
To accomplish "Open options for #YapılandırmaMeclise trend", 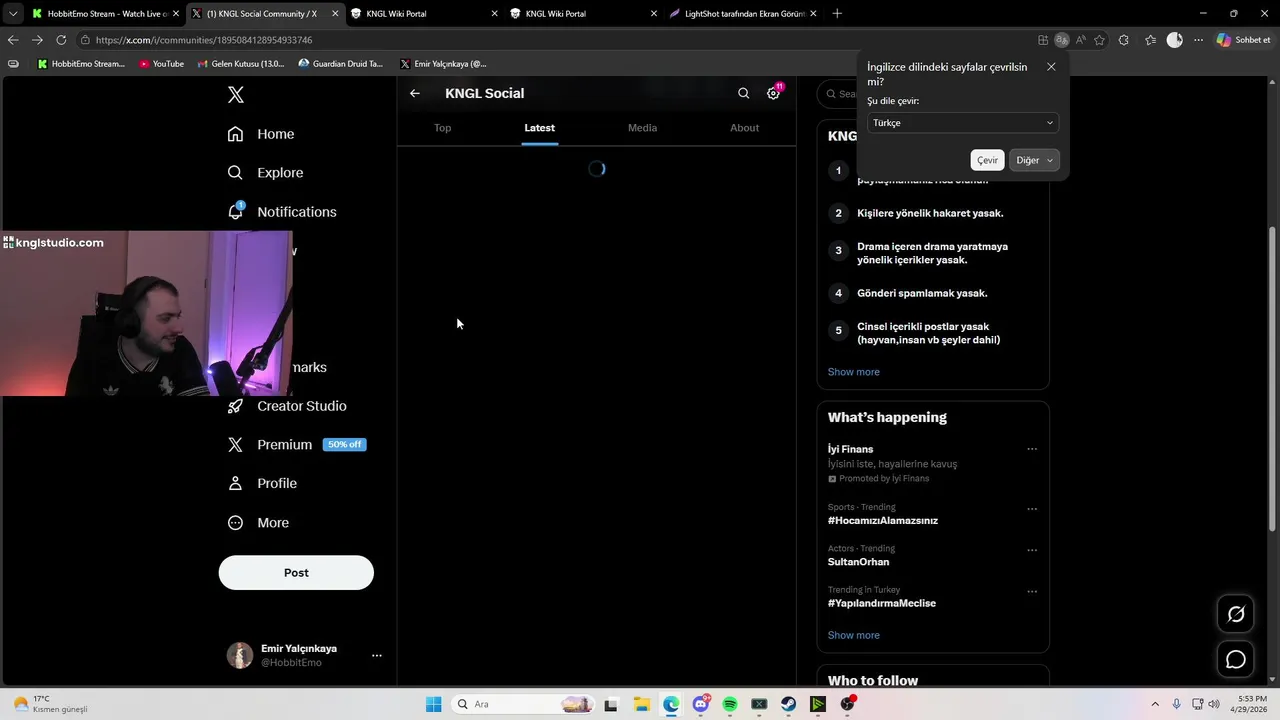I will (1032, 591).
